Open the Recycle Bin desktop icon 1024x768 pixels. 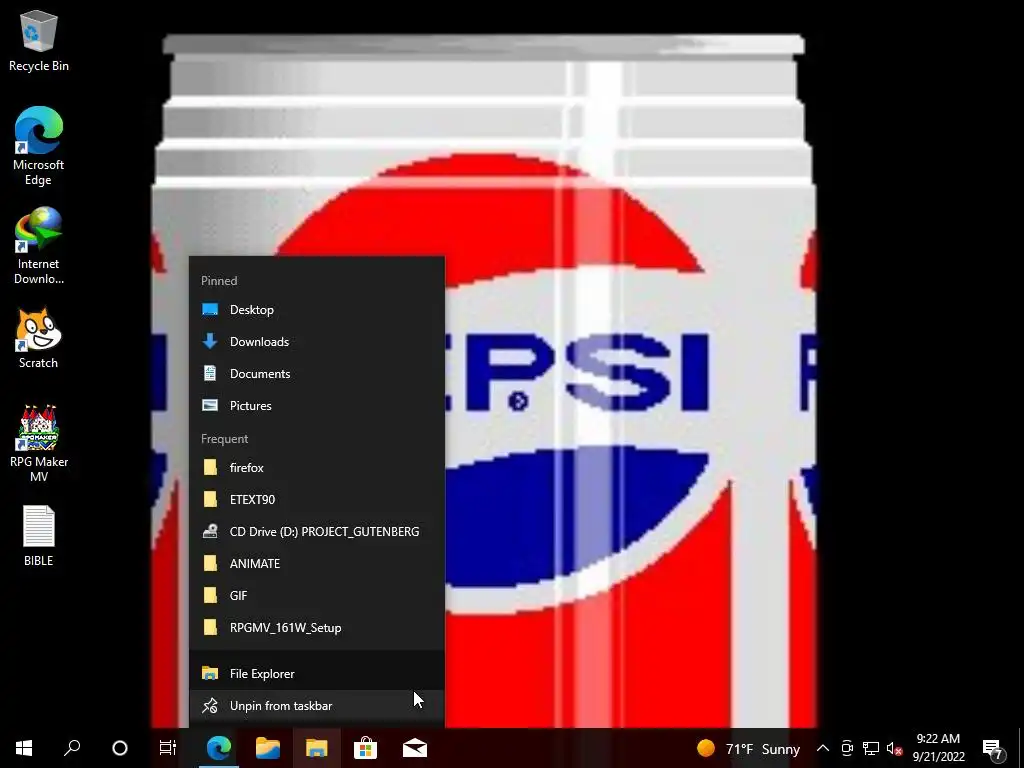39,40
